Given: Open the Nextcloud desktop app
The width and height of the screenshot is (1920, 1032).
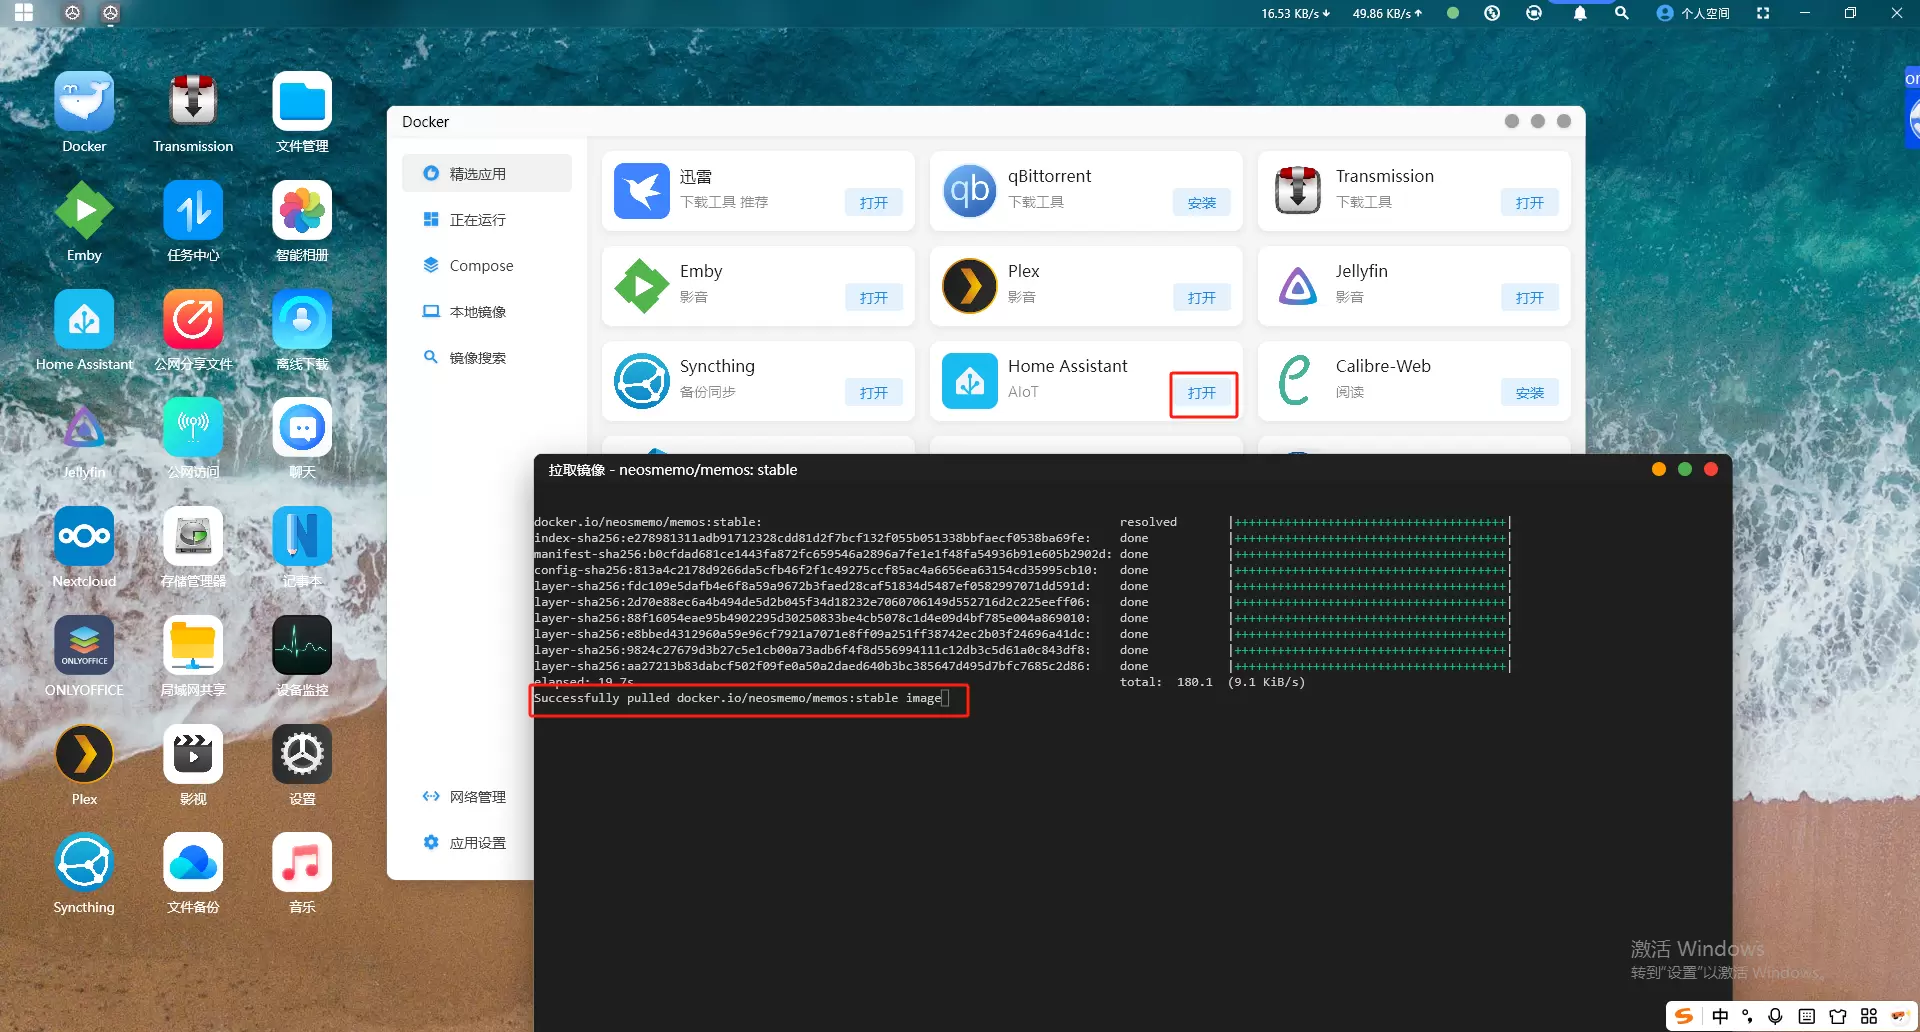Looking at the screenshot, I should tap(84, 537).
